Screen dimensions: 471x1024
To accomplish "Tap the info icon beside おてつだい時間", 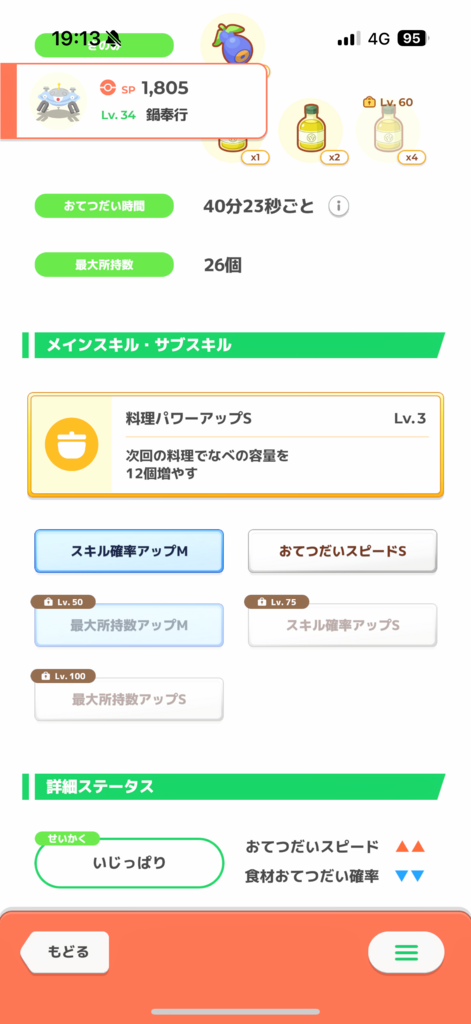I will (338, 207).
